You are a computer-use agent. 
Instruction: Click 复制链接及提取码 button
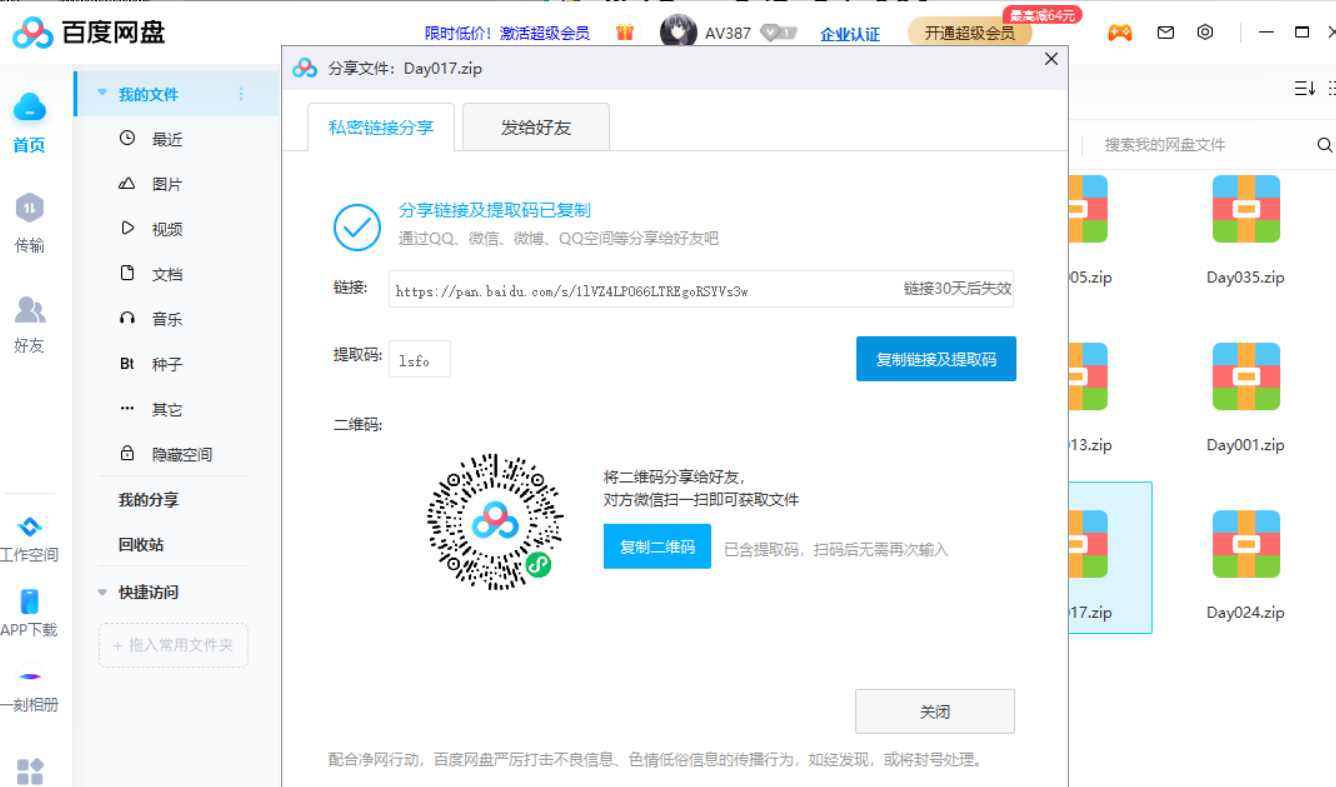coord(936,358)
